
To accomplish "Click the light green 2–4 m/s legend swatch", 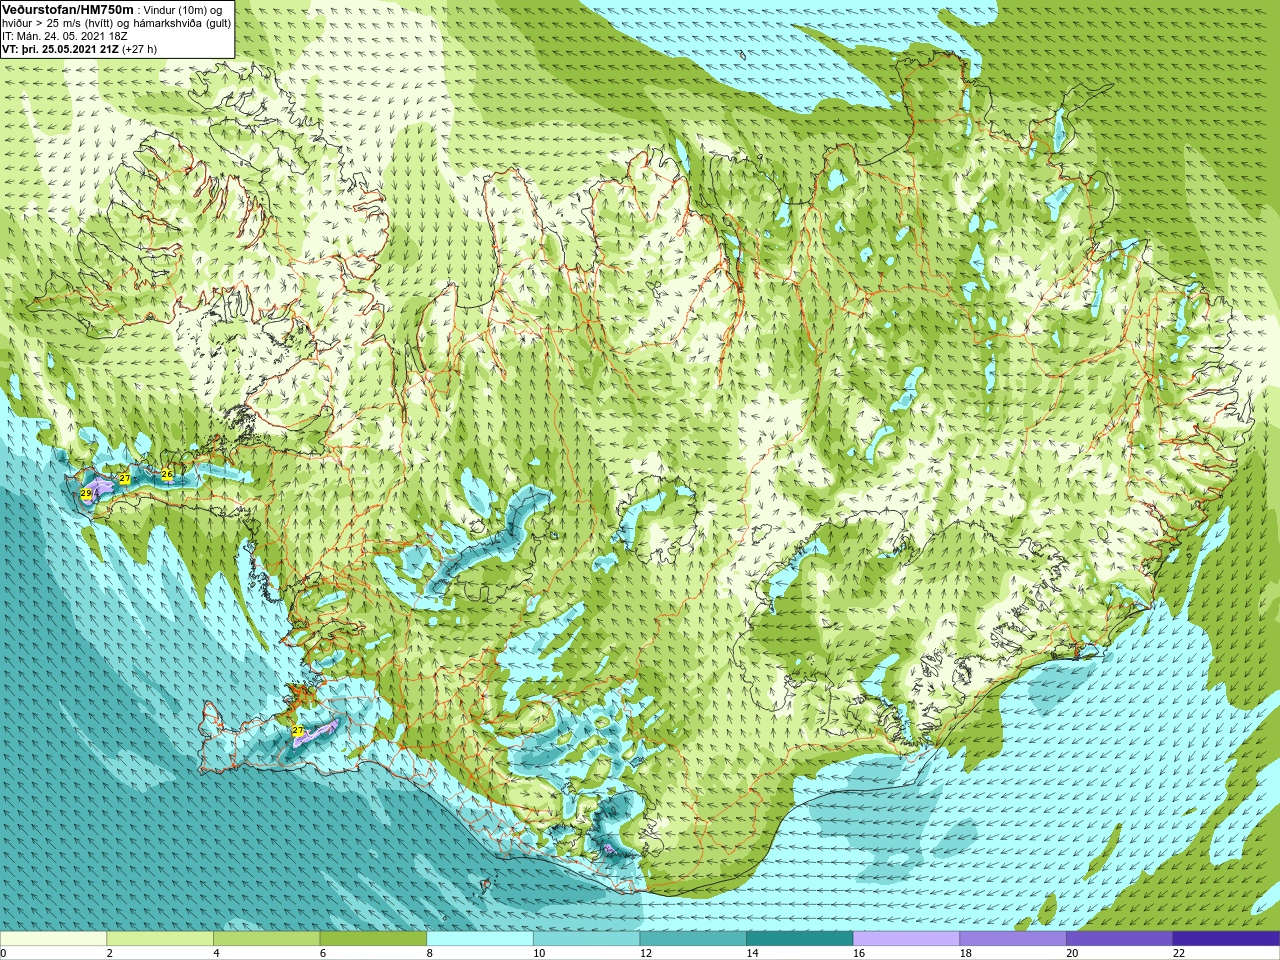I will (x=160, y=939).
